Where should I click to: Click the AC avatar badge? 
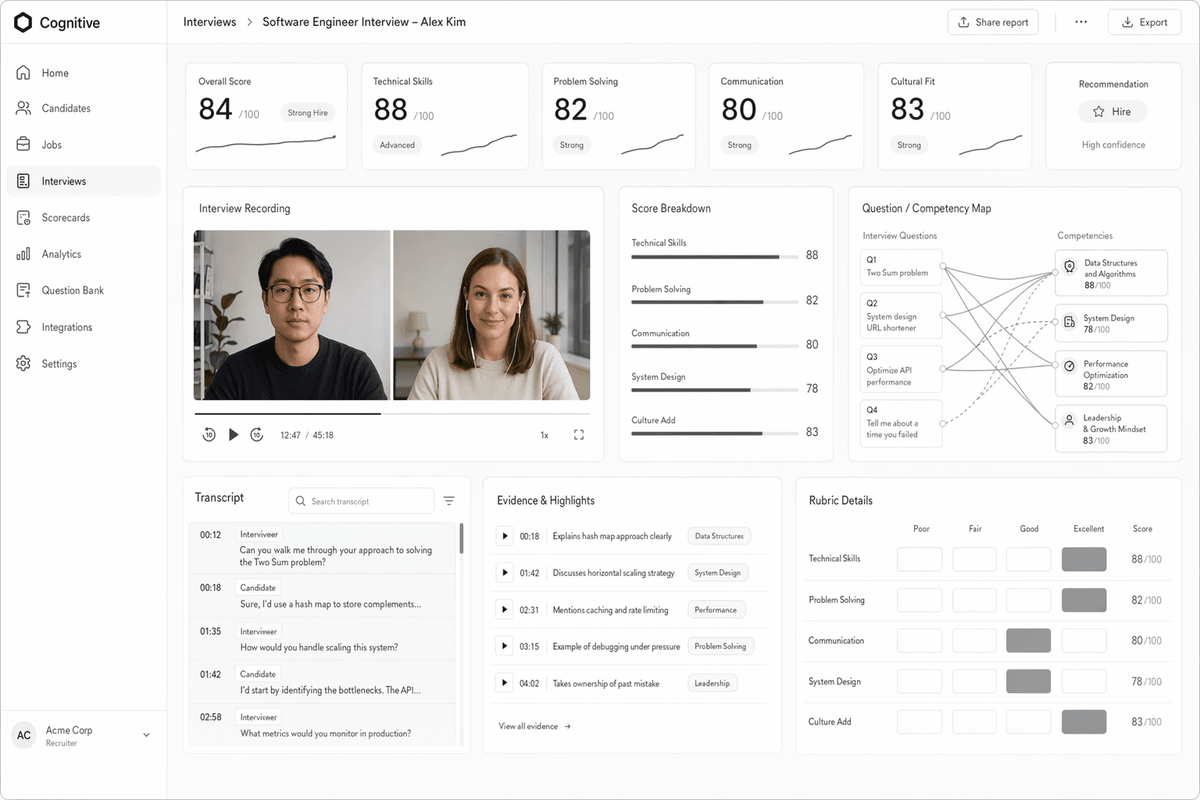click(24, 735)
